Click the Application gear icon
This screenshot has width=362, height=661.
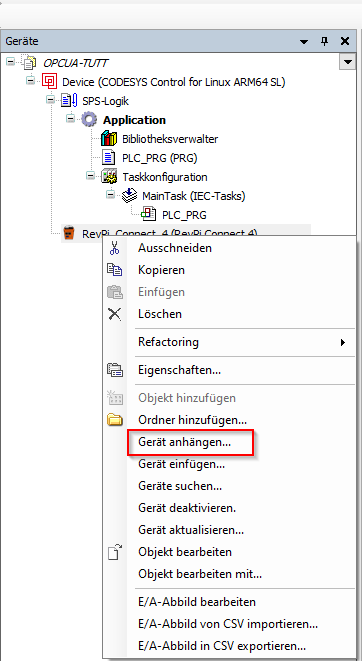tap(89, 120)
